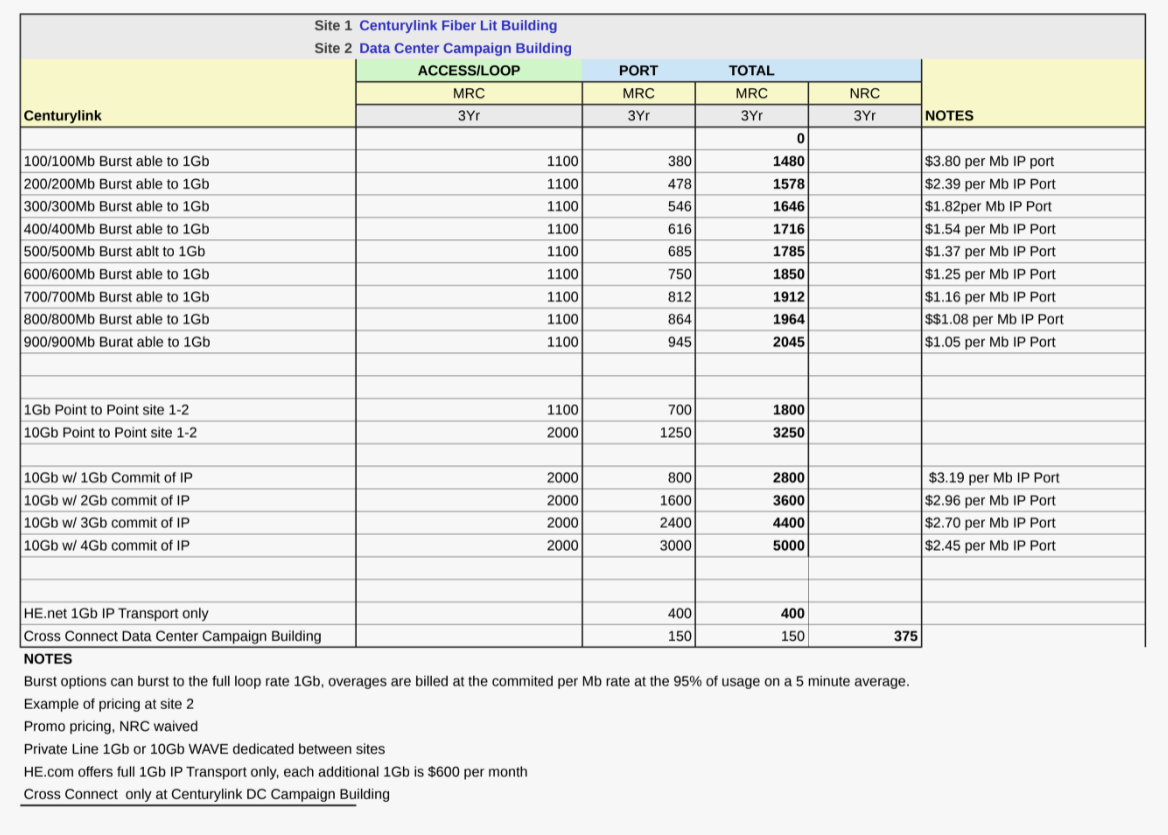Click the $3.80 per Mb IP port note

click(x=989, y=161)
